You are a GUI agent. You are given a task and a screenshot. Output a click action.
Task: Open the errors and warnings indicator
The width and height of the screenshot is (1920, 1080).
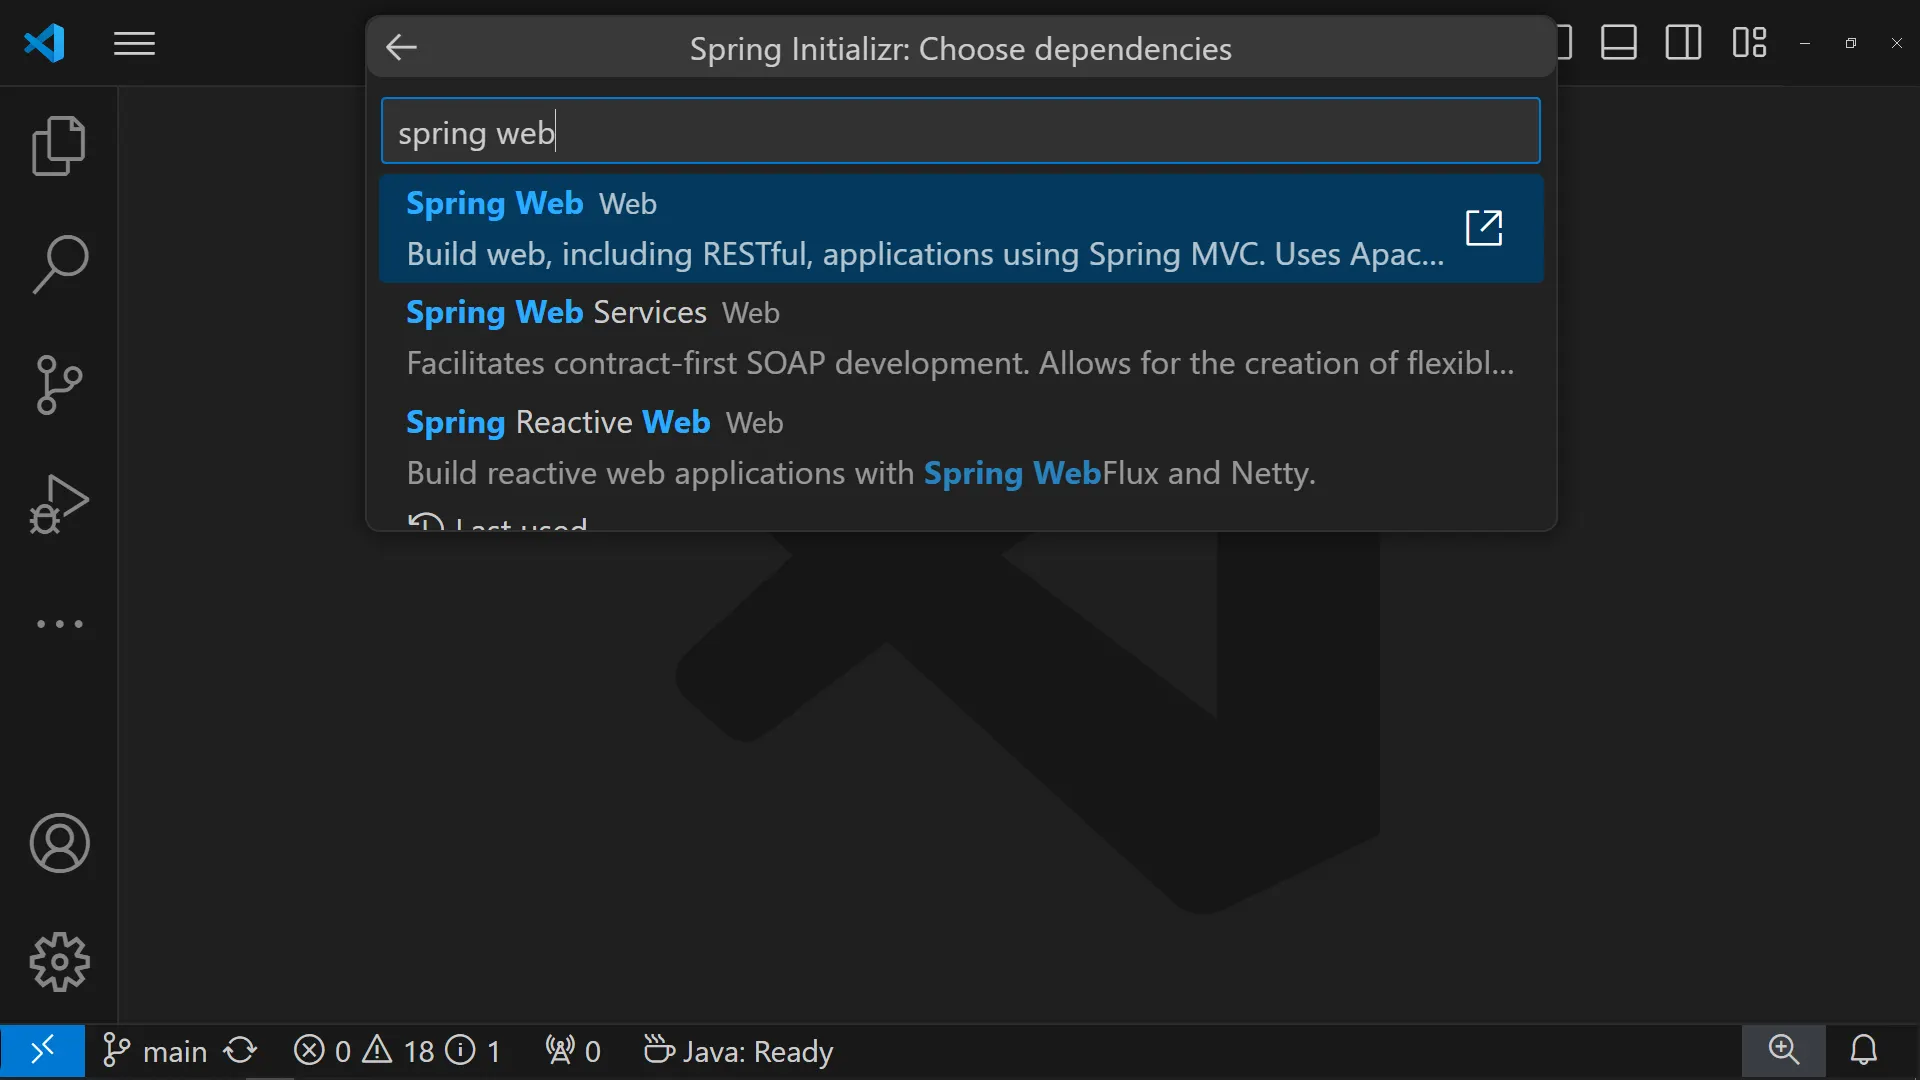[x=397, y=1051]
